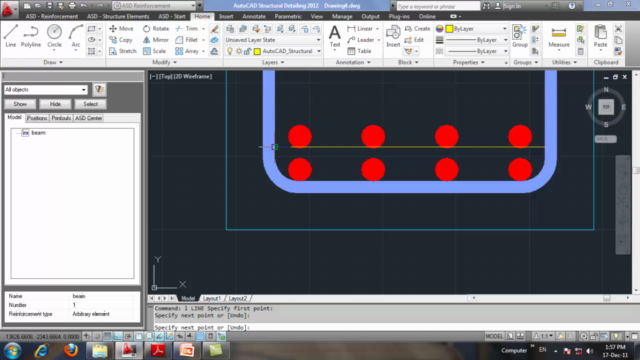Screen dimensions: 640x360
Task: Click the Hide button
Action: (x=55, y=104)
